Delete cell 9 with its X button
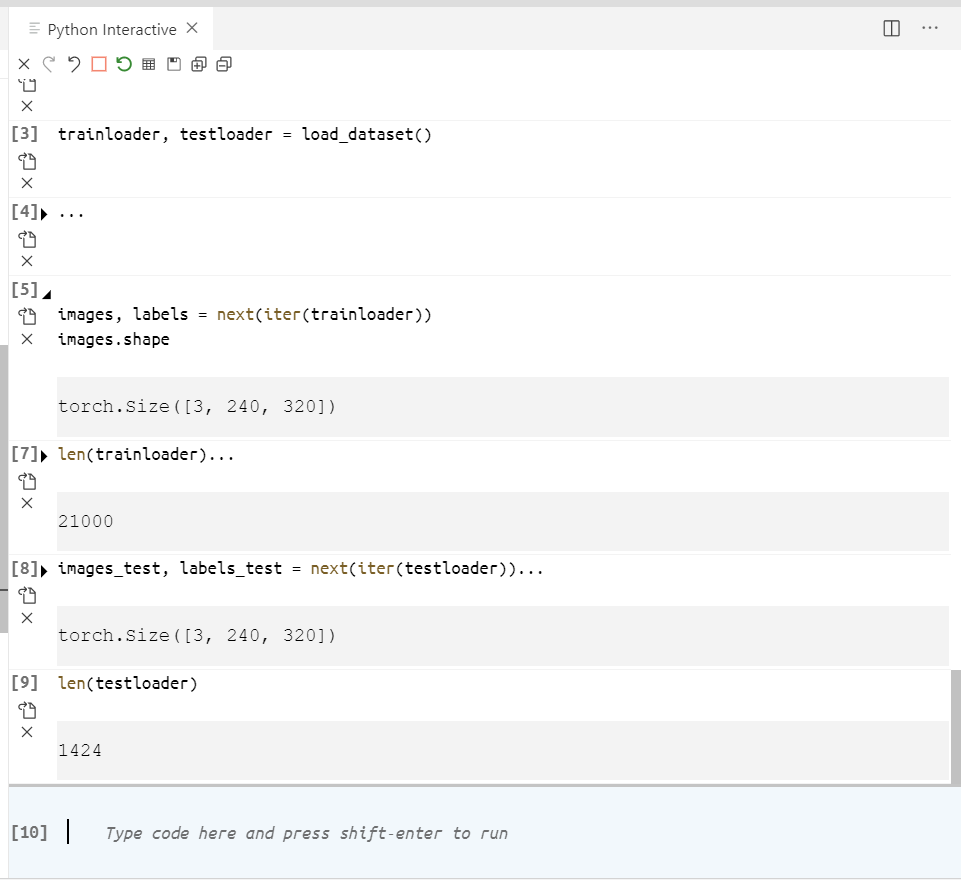Image resolution: width=961 pixels, height=888 pixels. tap(27, 732)
